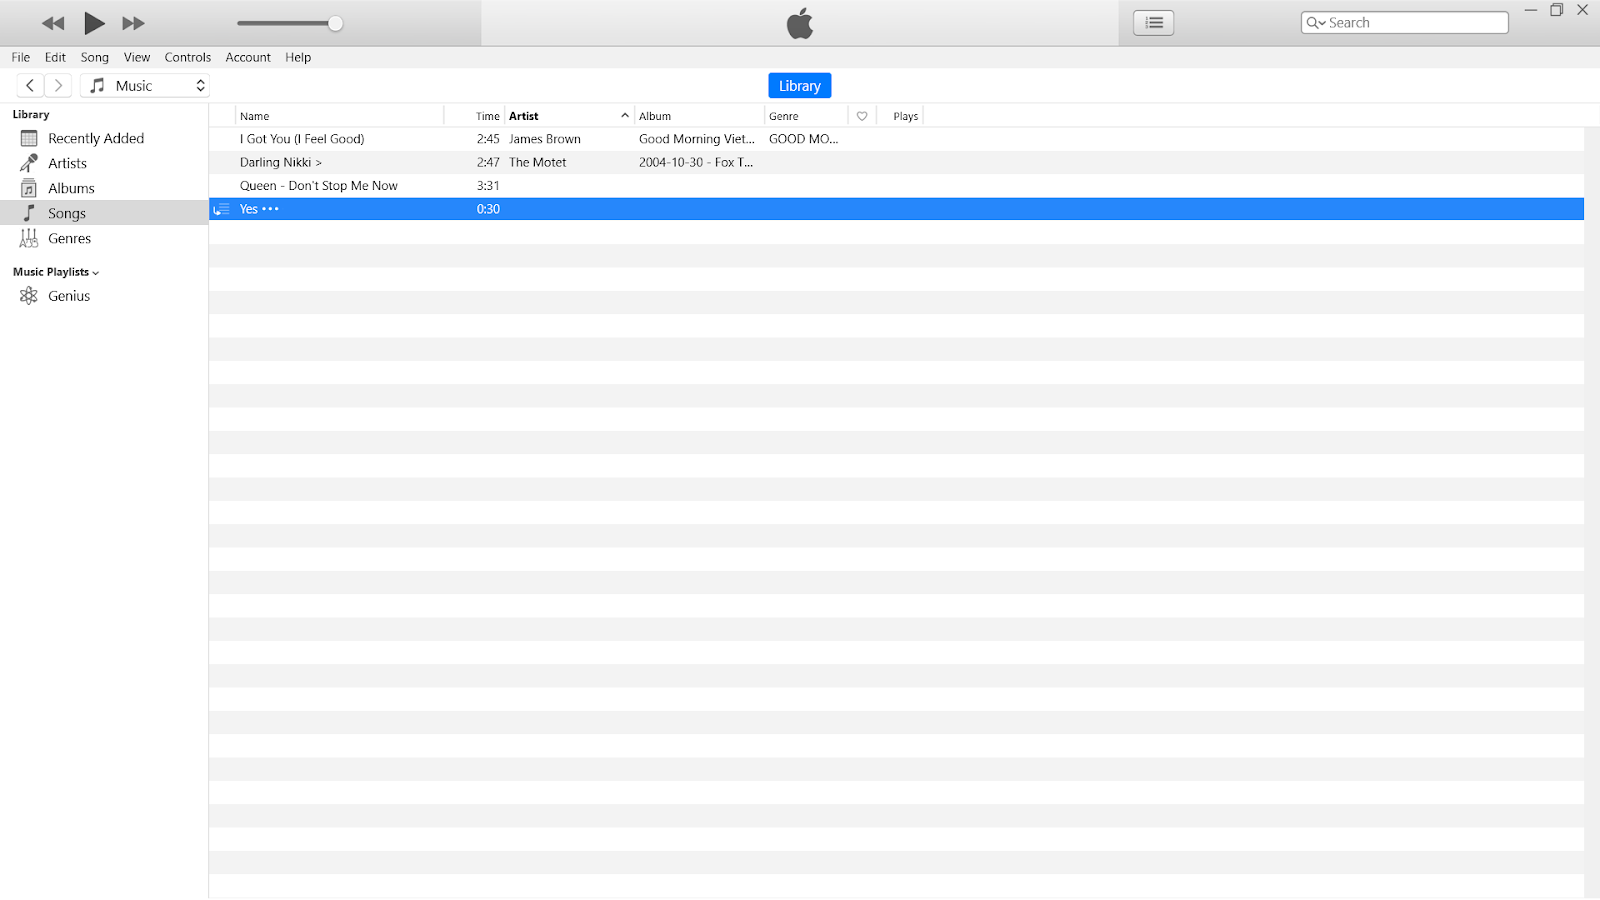Sort by the Genre column header
1600x900 pixels.
click(x=806, y=116)
